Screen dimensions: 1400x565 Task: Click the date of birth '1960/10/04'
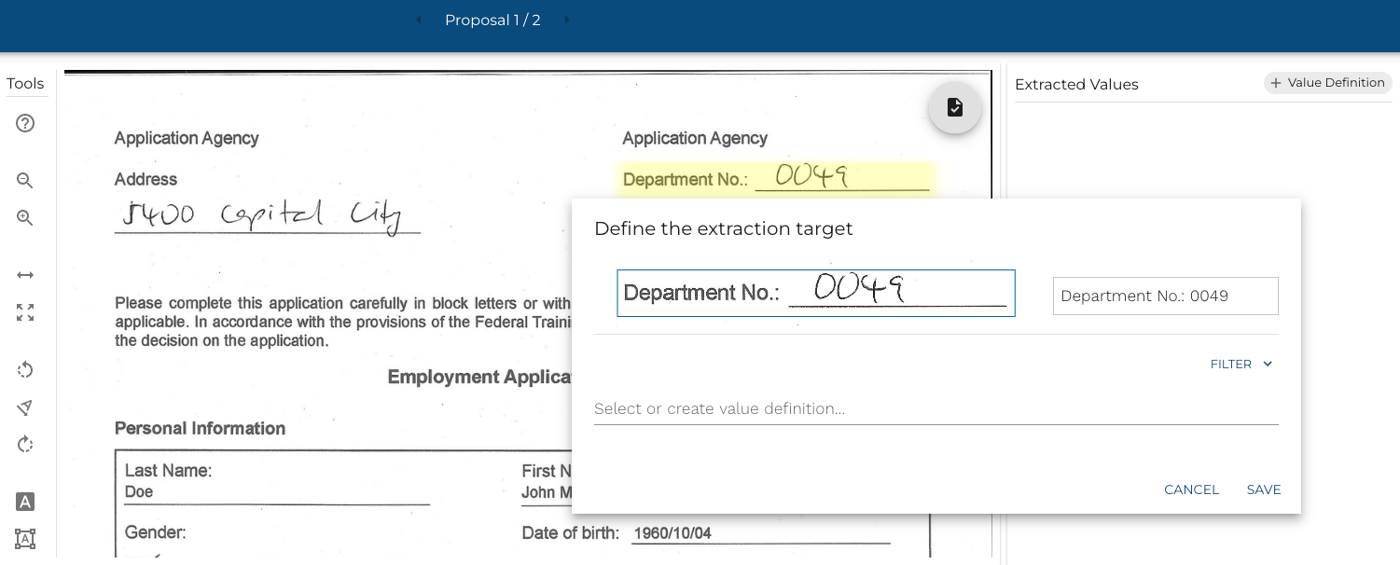pyautogui.click(x=672, y=533)
